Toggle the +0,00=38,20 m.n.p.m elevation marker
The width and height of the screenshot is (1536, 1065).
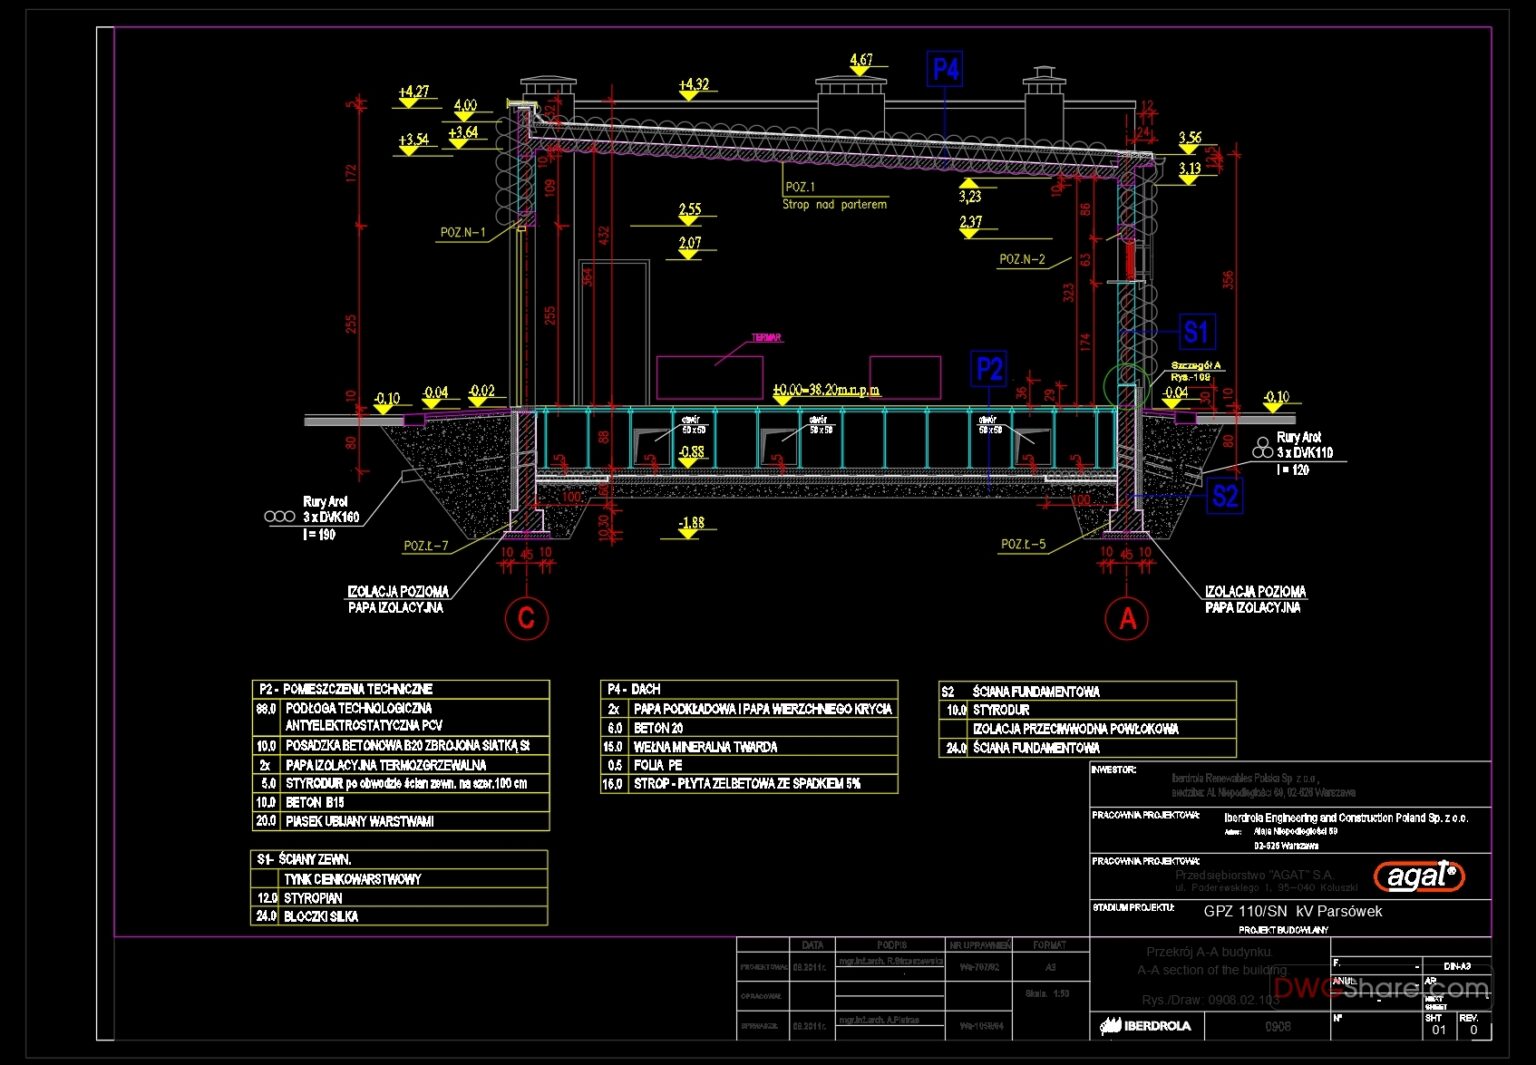click(825, 391)
